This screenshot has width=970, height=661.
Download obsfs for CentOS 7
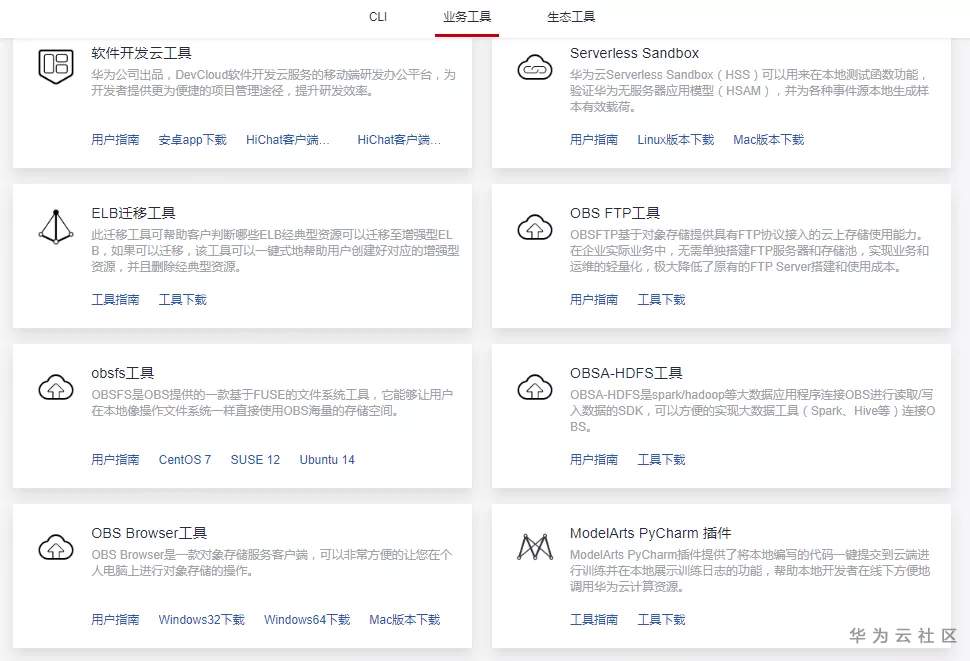185,460
